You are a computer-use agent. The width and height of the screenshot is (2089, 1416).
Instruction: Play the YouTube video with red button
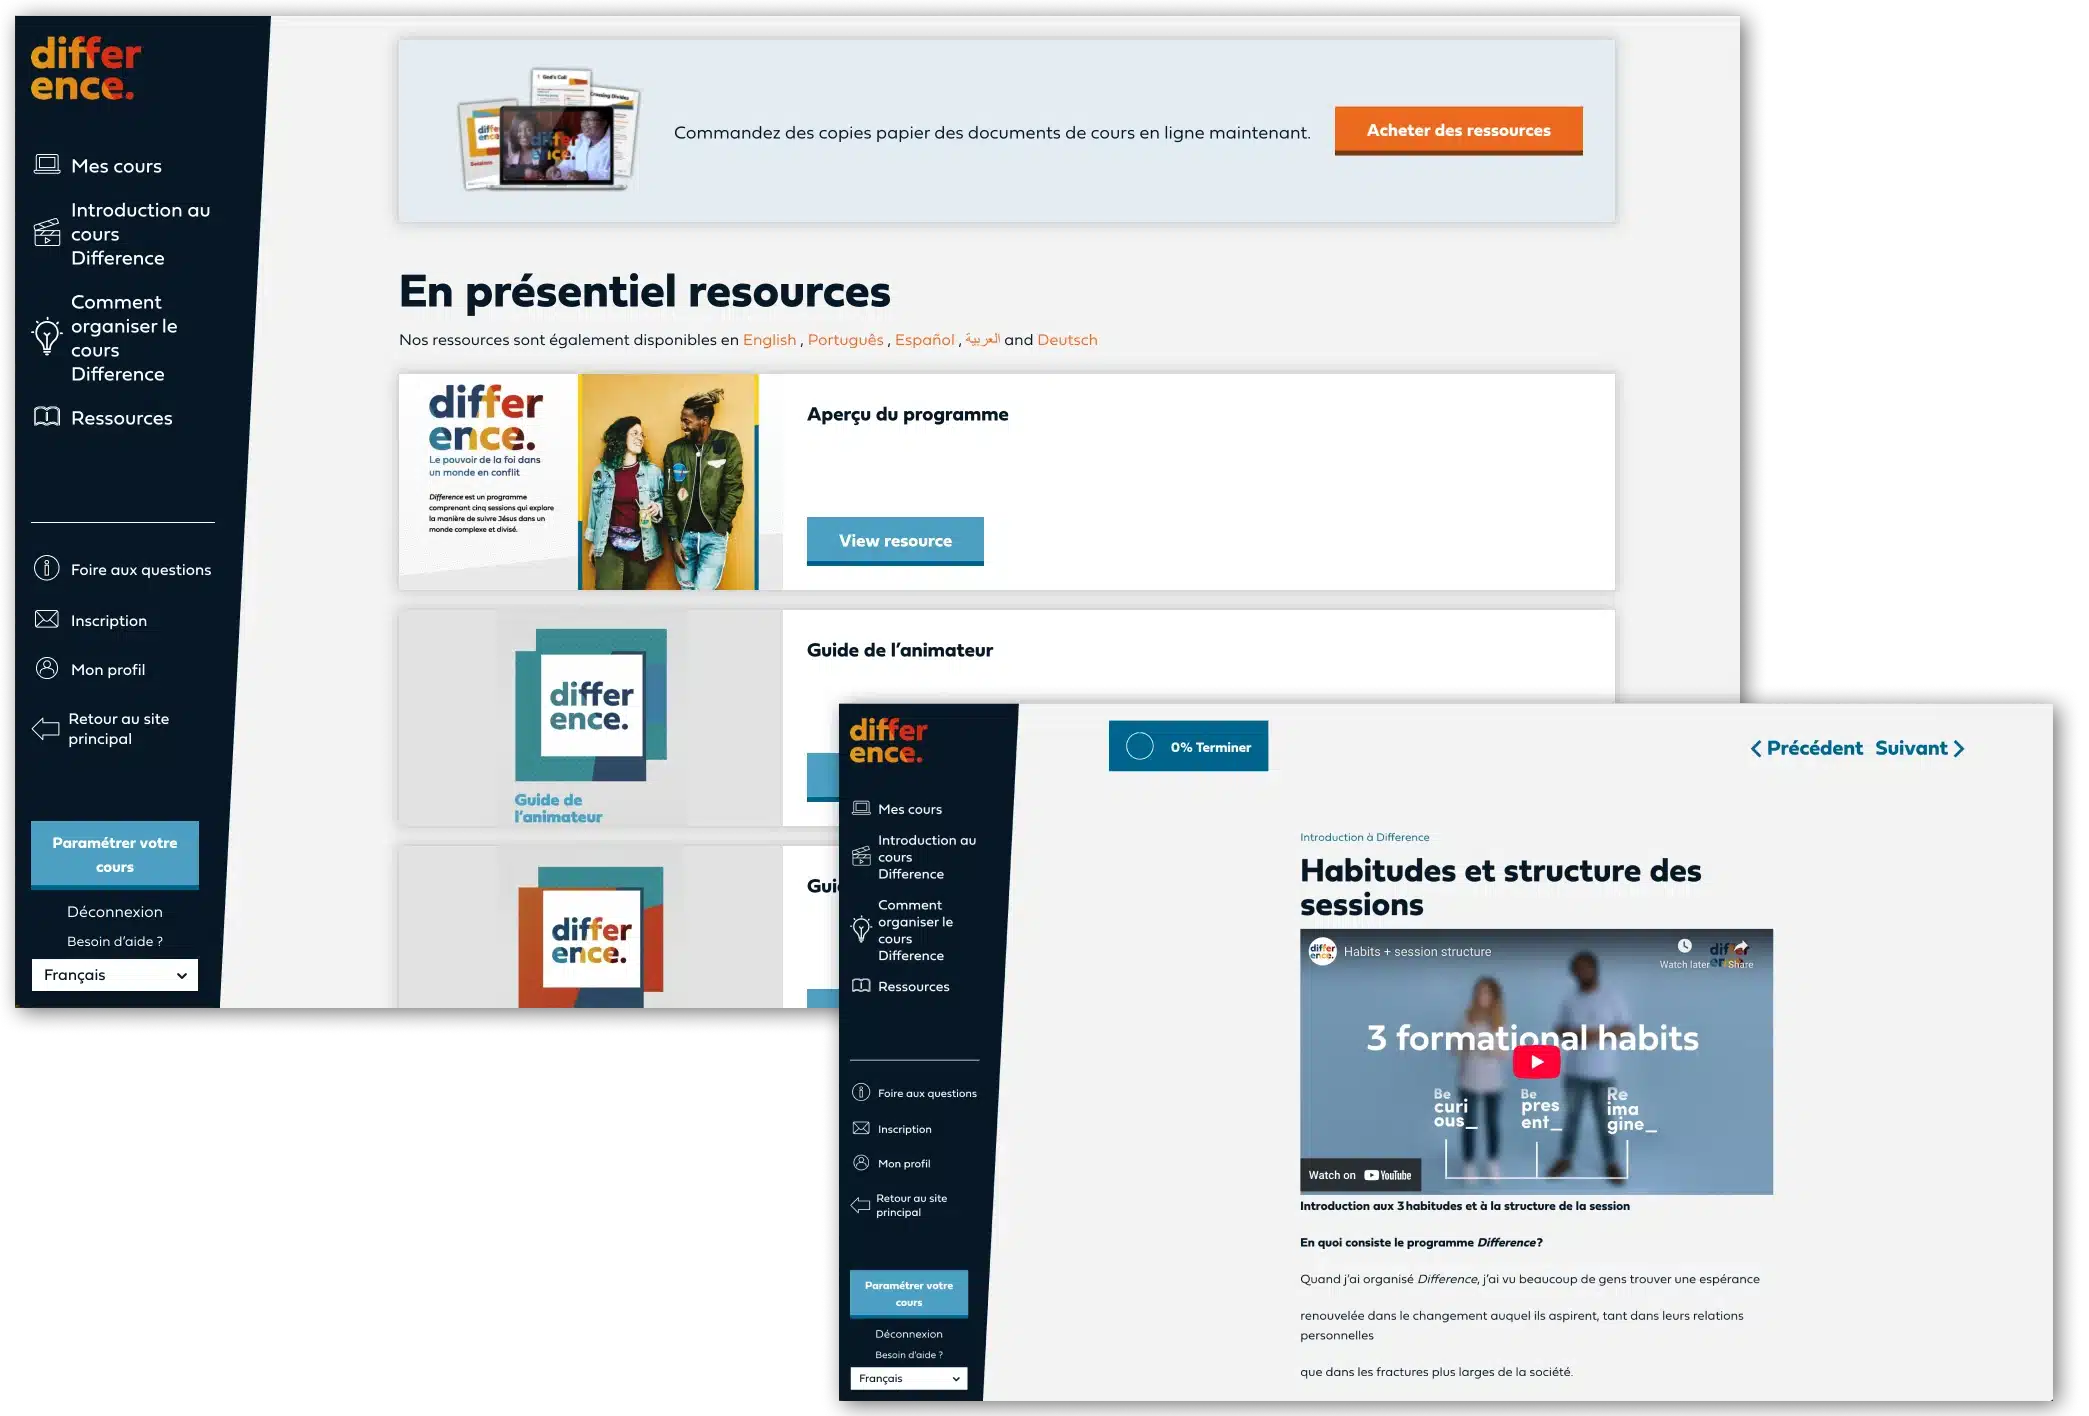(x=1536, y=1062)
